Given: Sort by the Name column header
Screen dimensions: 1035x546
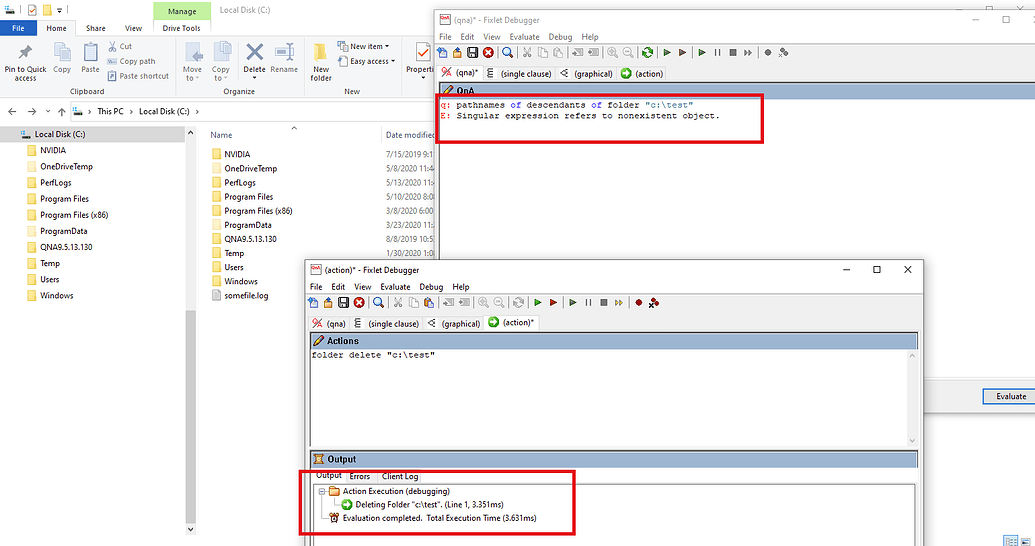Looking at the screenshot, I should coord(221,135).
